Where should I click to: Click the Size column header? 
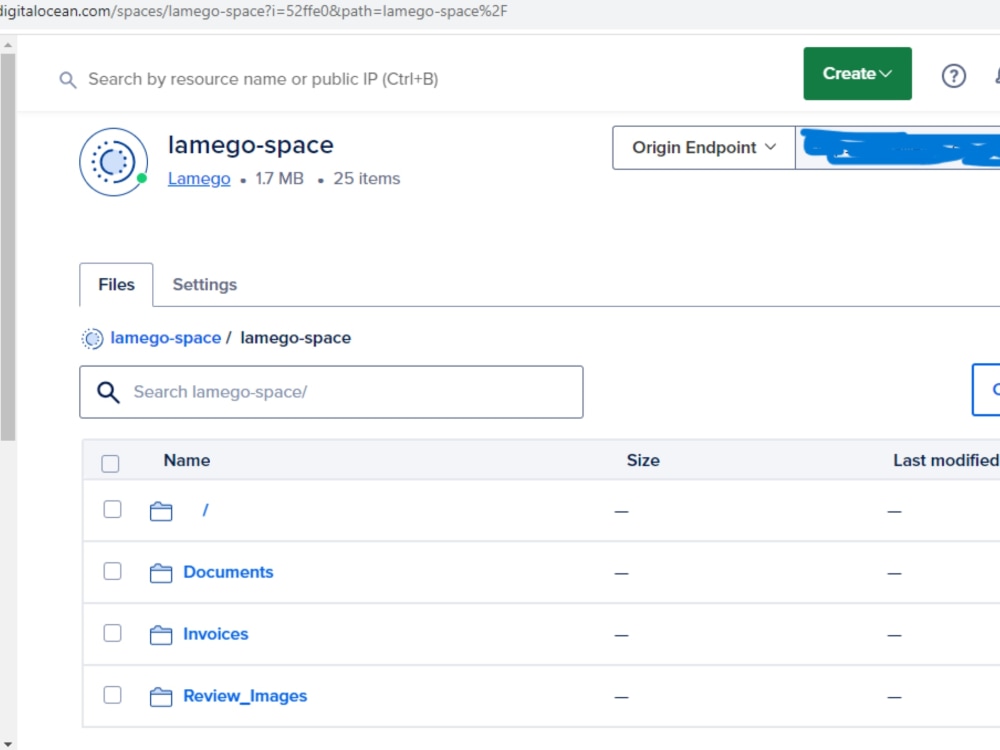tap(643, 460)
